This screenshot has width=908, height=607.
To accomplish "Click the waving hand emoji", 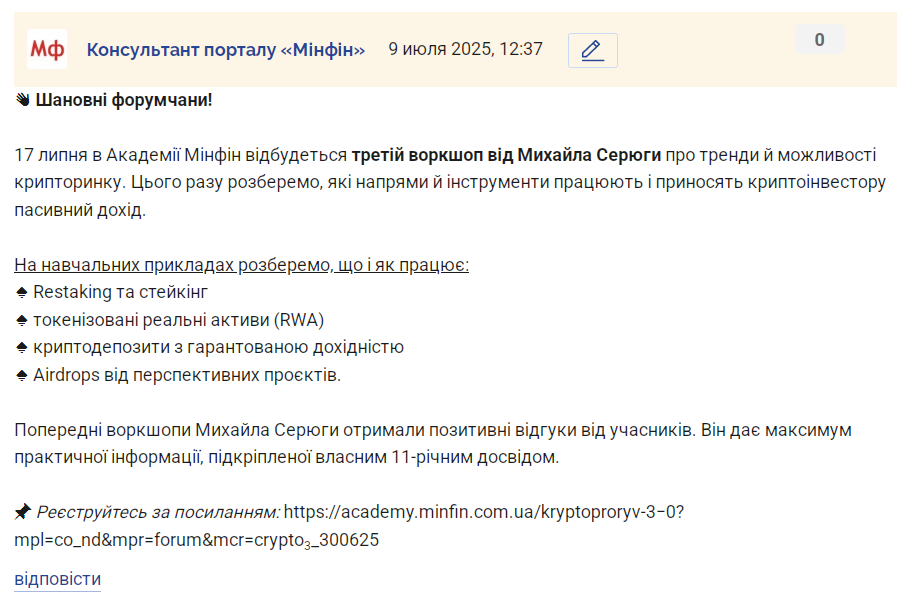I will pos(23,100).
